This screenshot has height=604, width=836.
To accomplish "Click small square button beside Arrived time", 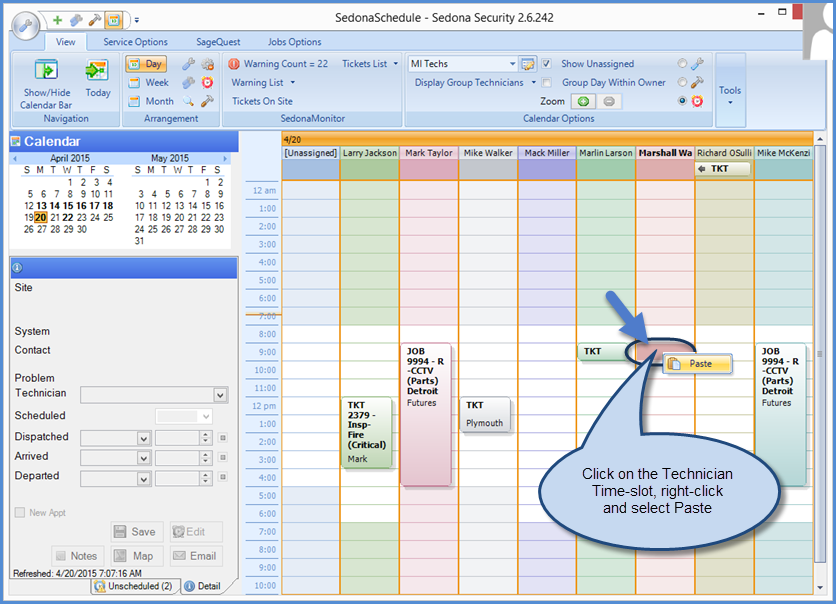I will click(223, 457).
